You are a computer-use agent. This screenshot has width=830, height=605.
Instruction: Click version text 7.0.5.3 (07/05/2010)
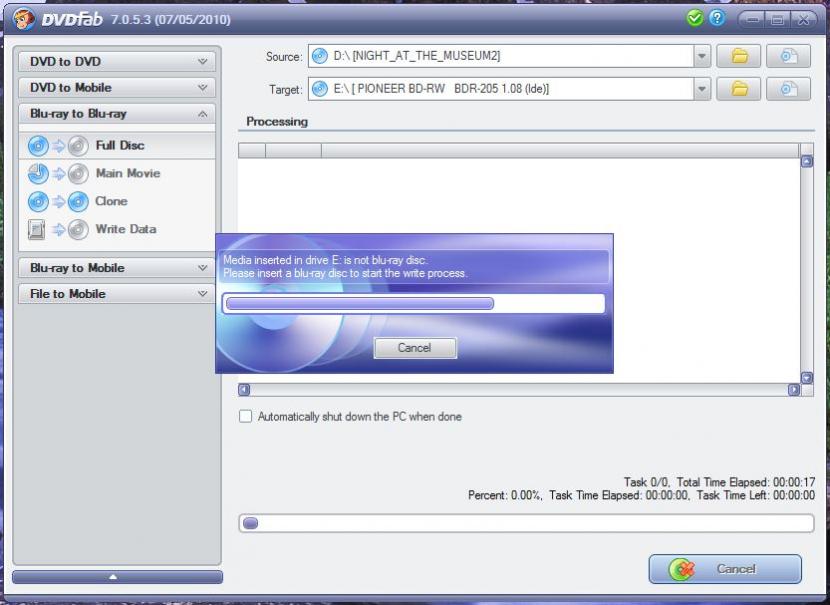click(170, 20)
